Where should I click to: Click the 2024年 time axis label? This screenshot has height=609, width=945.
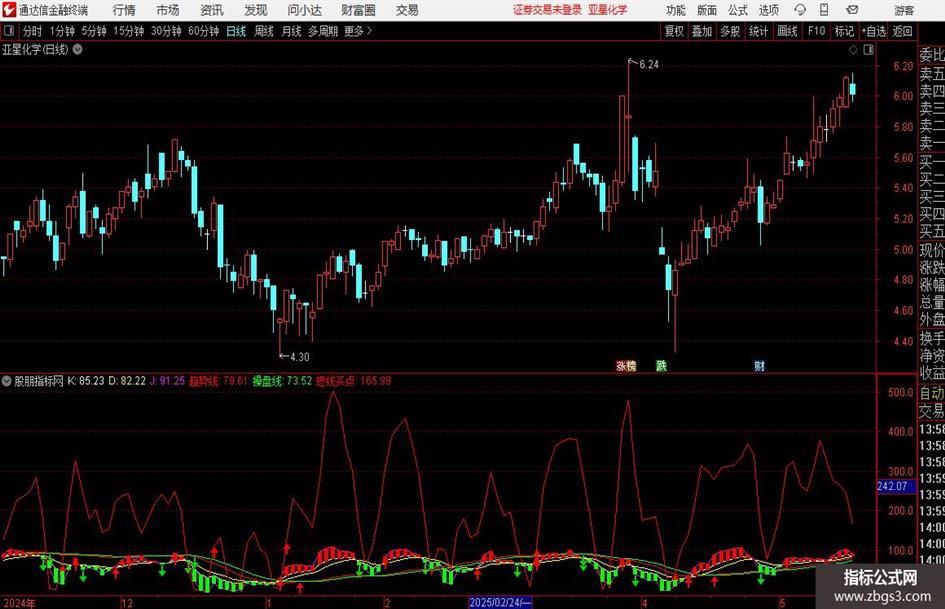click(x=20, y=603)
